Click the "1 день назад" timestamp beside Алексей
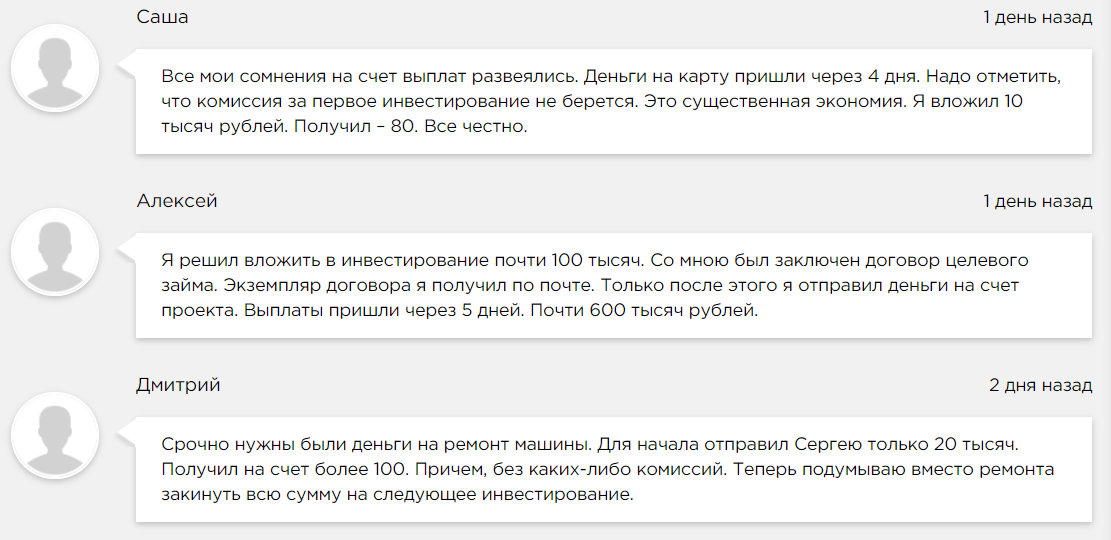 click(x=1037, y=201)
